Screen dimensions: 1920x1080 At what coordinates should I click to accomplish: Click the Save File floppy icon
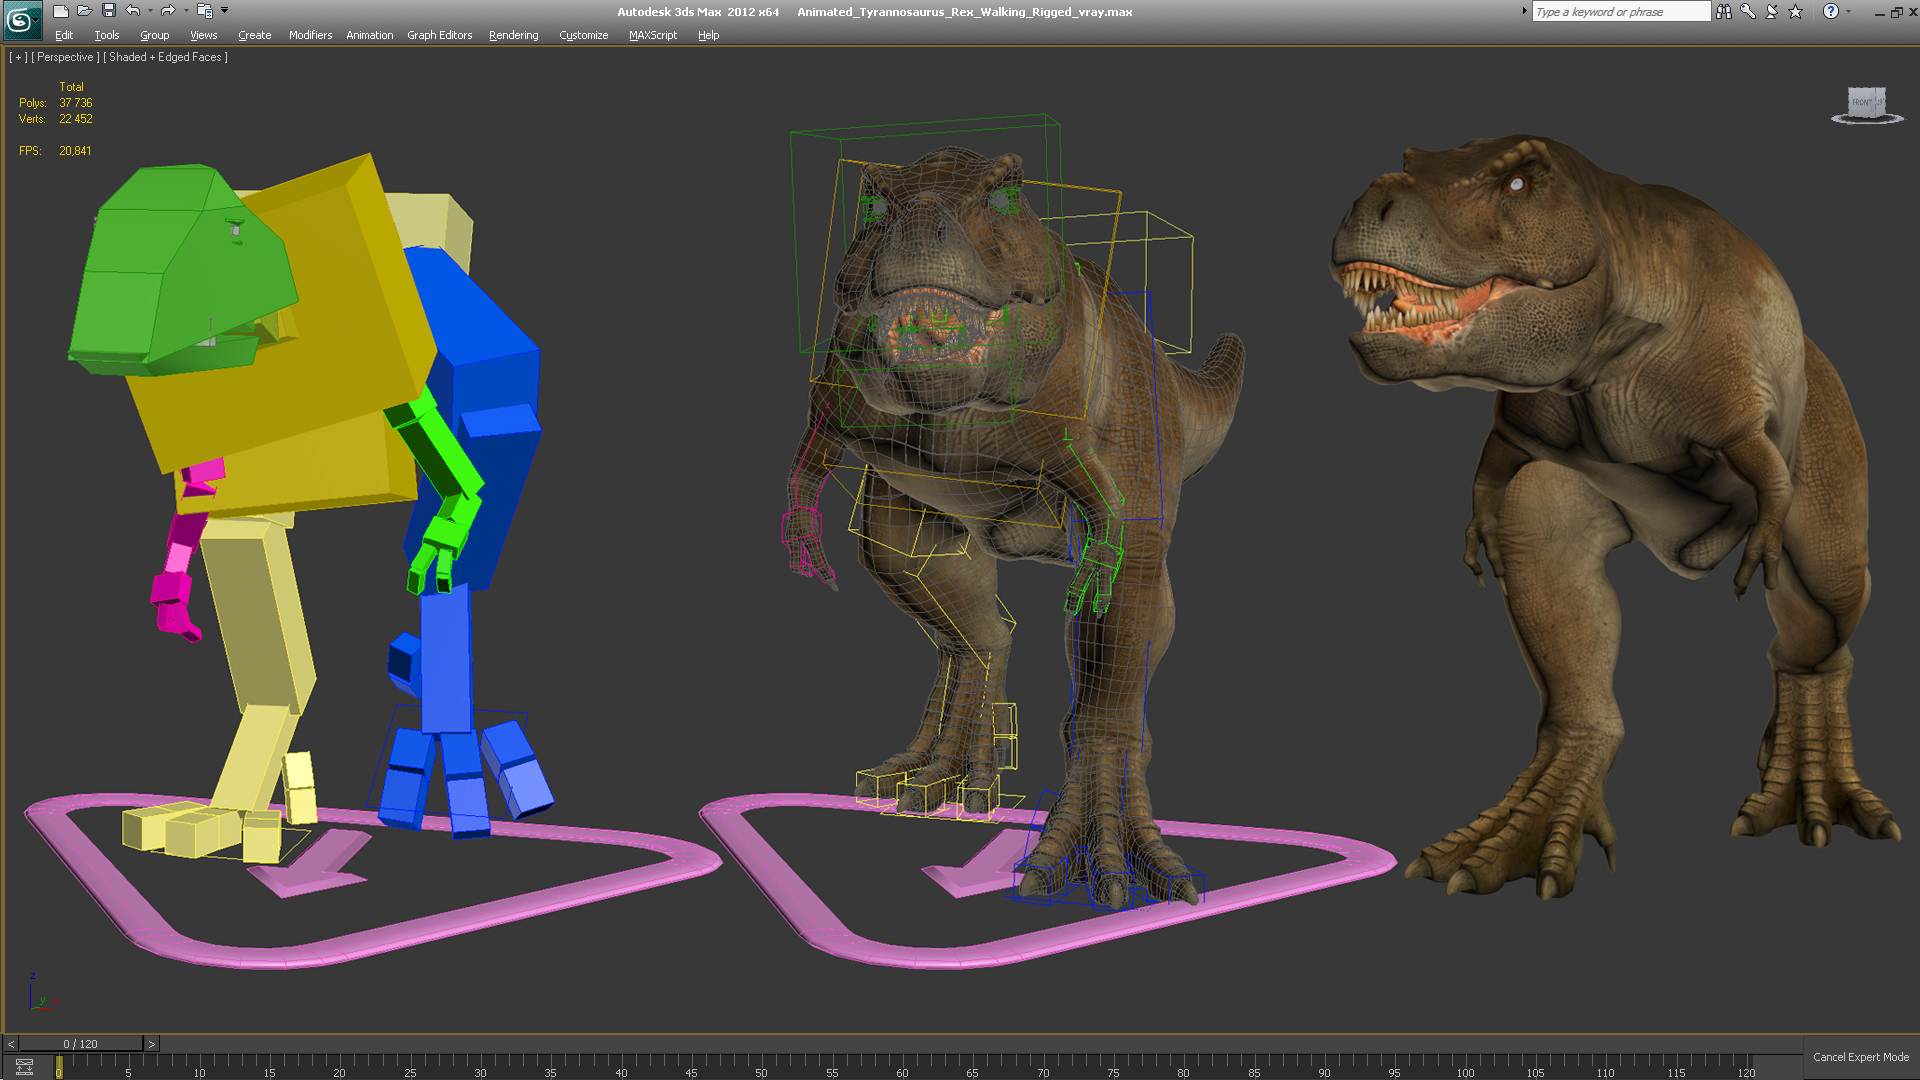pos(109,11)
